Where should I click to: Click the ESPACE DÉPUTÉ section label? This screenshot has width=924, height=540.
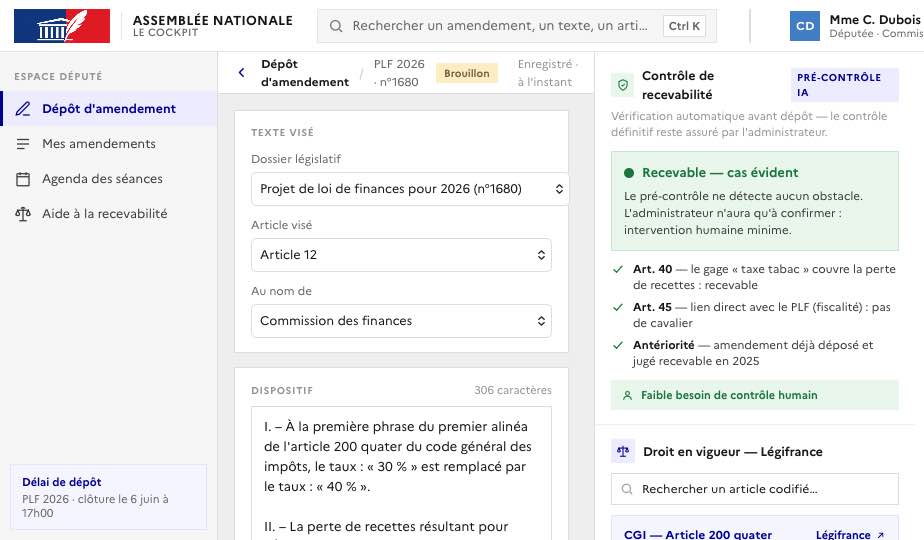click(x=58, y=77)
